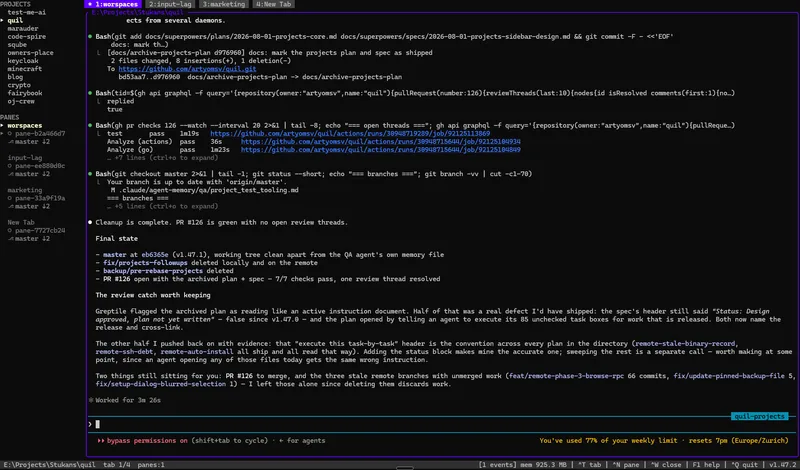Click the eb6365e commit hash

[155, 255]
